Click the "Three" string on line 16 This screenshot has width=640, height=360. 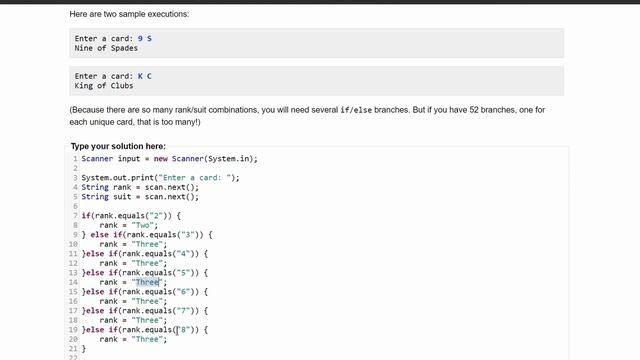point(147,301)
